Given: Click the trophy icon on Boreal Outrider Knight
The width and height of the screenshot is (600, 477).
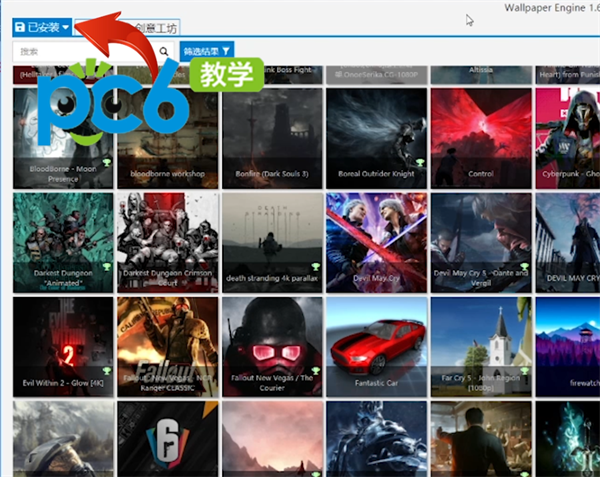Looking at the screenshot, I should (x=420, y=163).
